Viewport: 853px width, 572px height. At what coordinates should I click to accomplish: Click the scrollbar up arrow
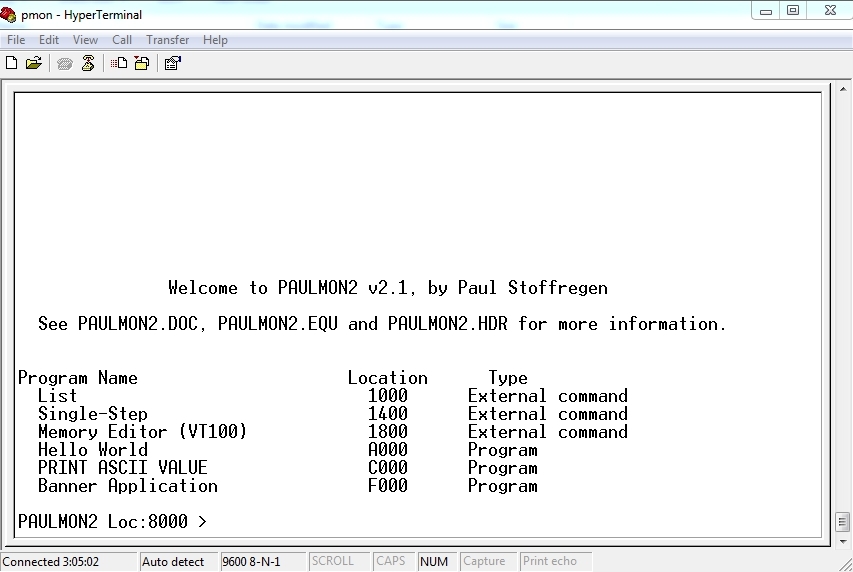coord(843,89)
